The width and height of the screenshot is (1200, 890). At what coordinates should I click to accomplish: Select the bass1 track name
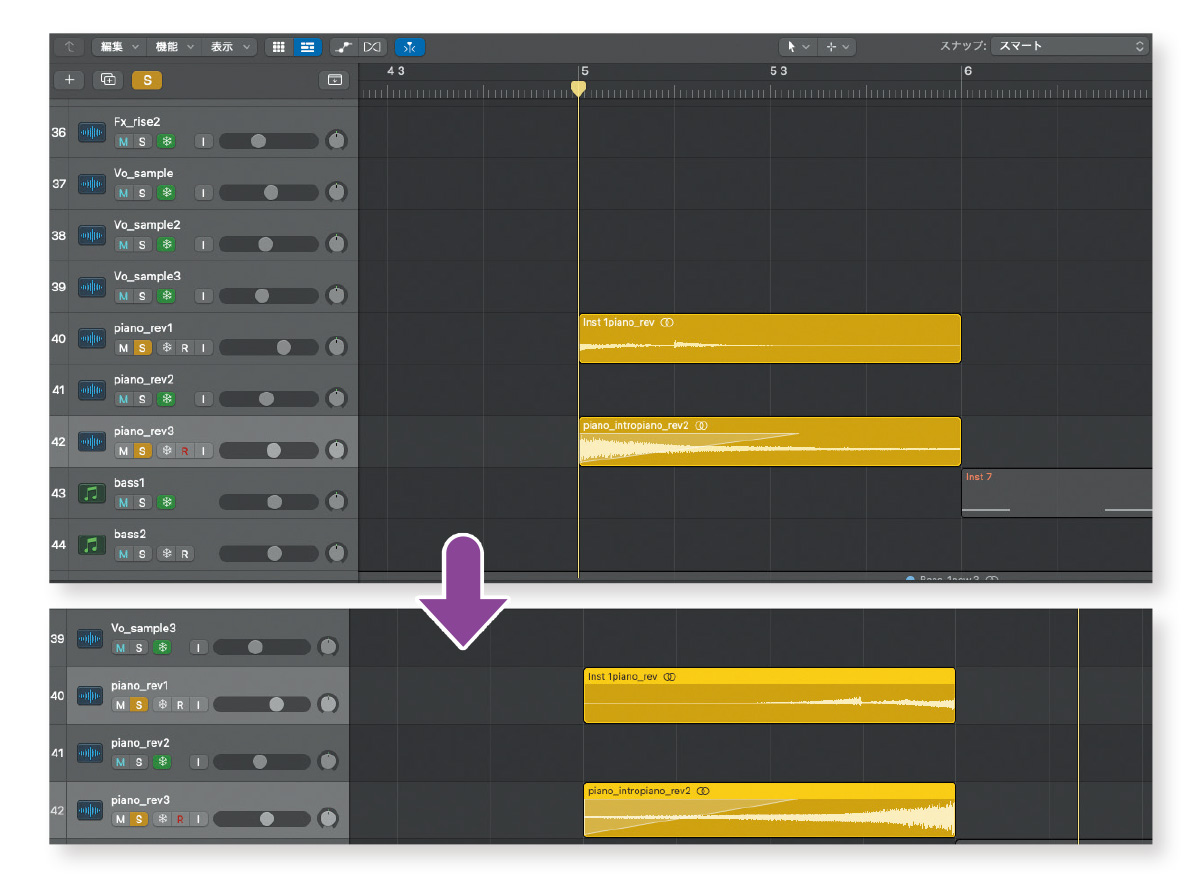(x=130, y=482)
